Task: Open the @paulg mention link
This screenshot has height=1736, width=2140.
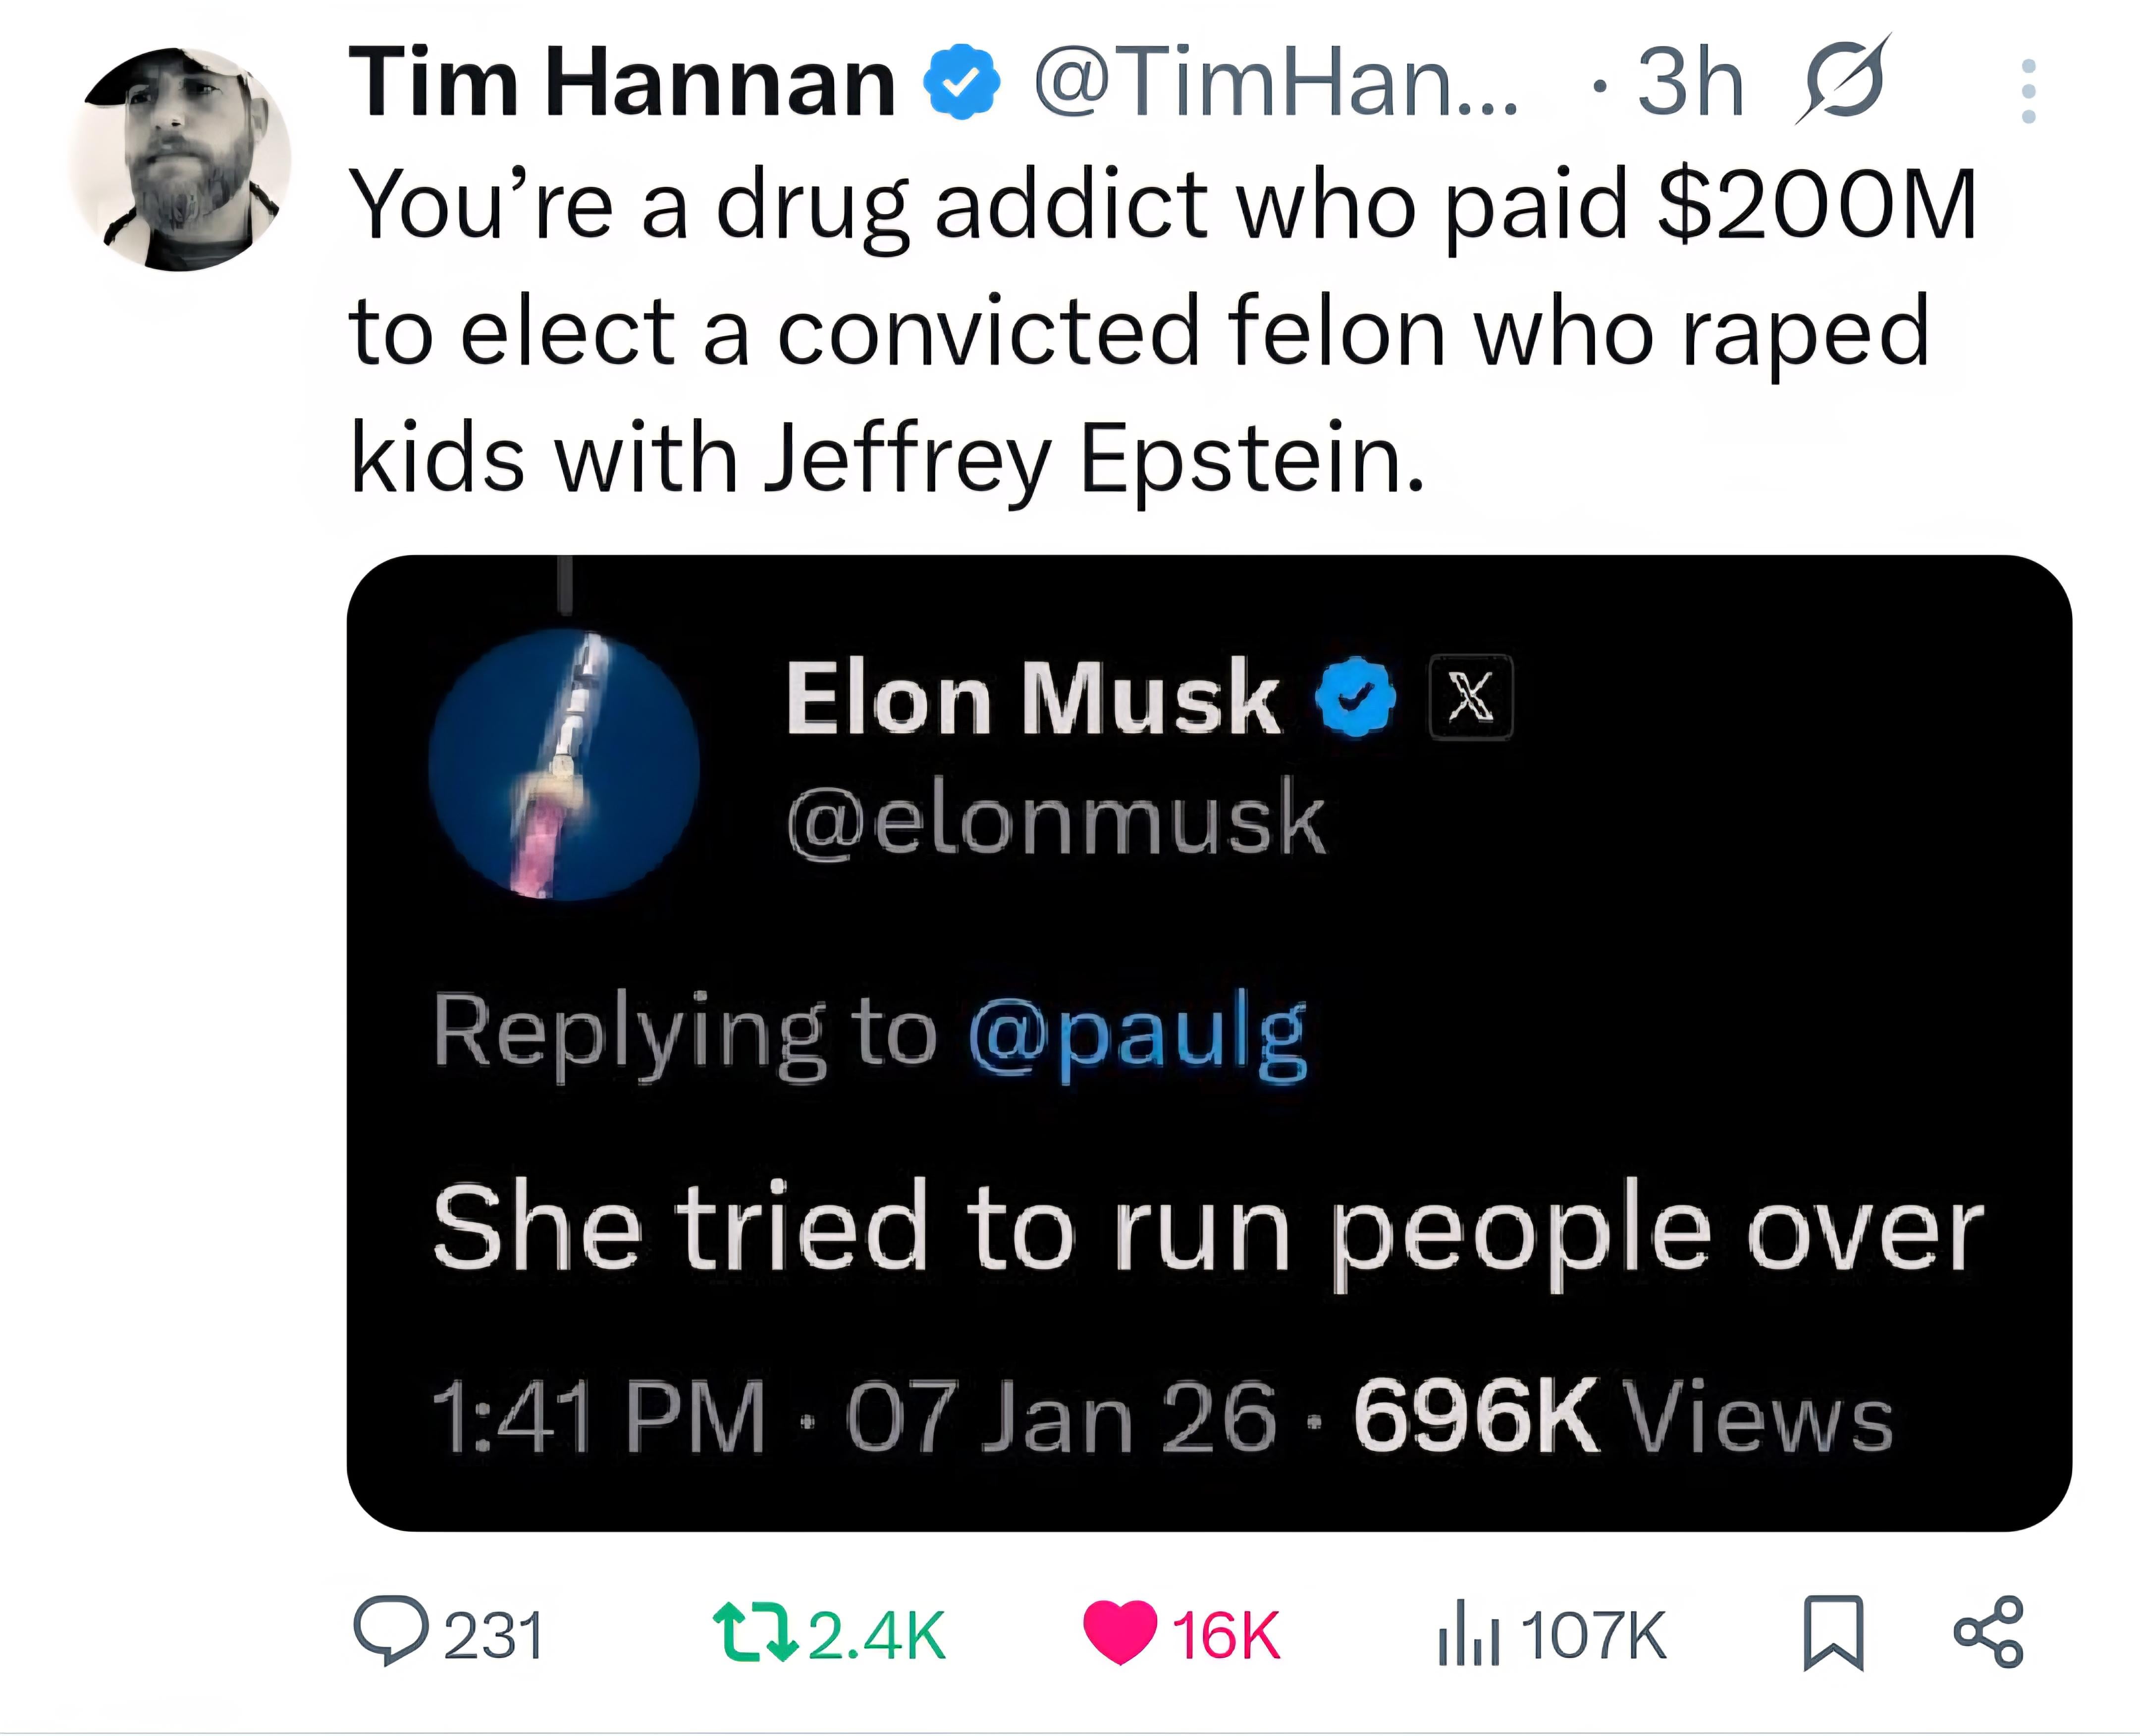Action: [1137, 1033]
